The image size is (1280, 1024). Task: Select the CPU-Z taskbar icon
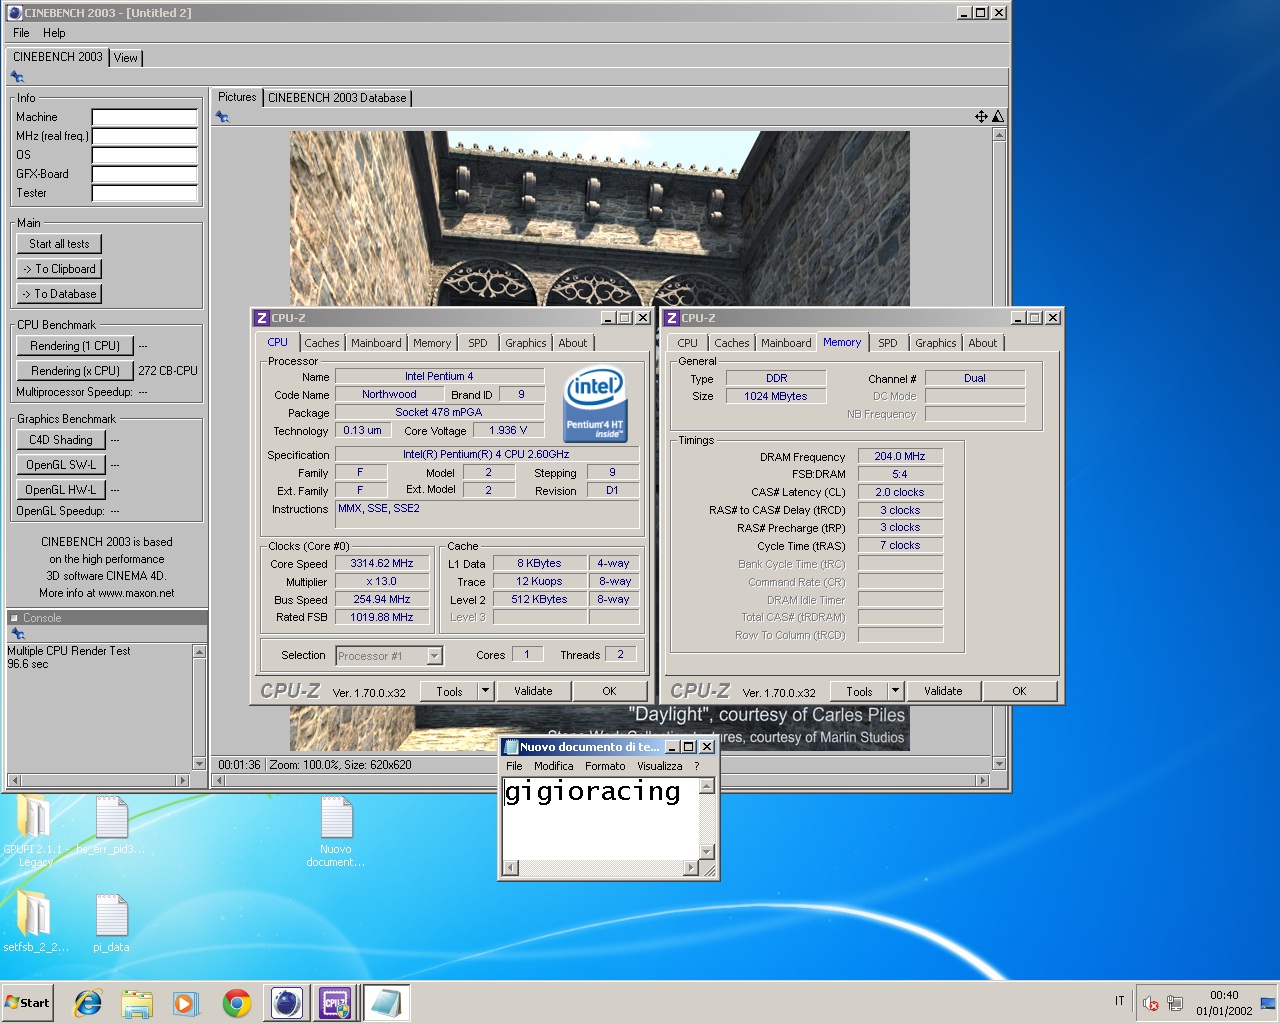[335, 1003]
